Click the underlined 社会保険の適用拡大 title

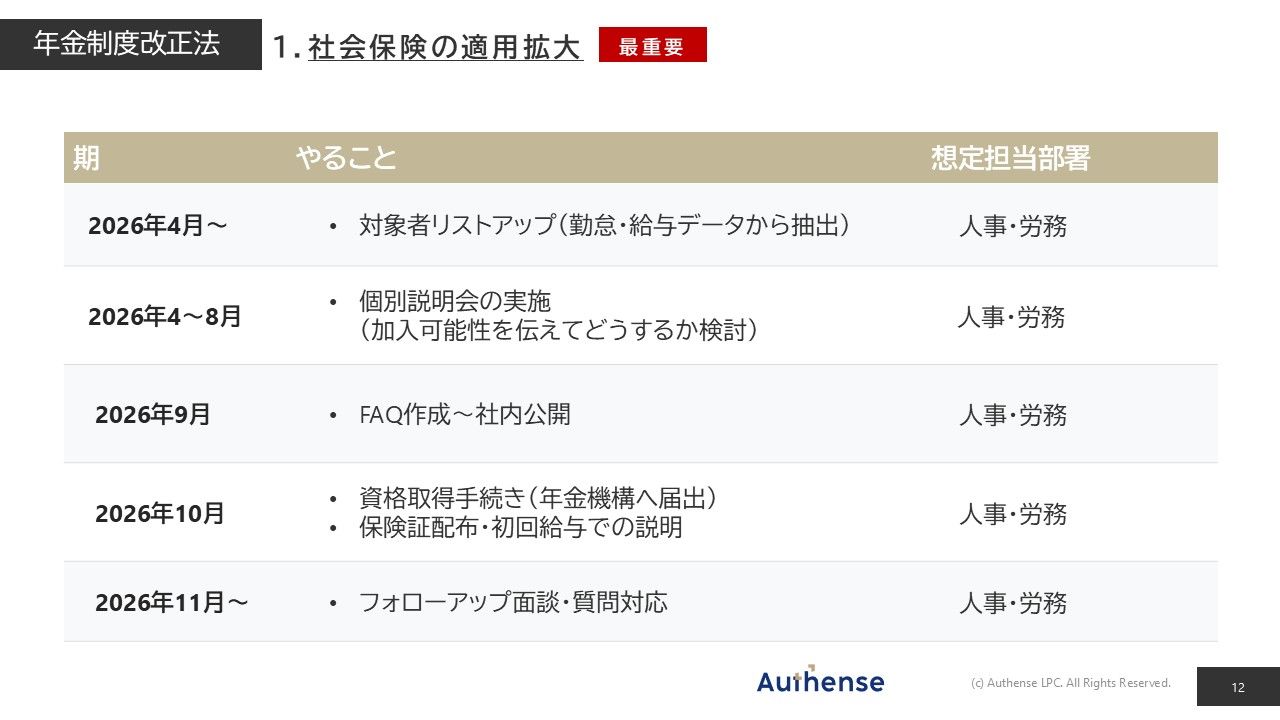(445, 47)
